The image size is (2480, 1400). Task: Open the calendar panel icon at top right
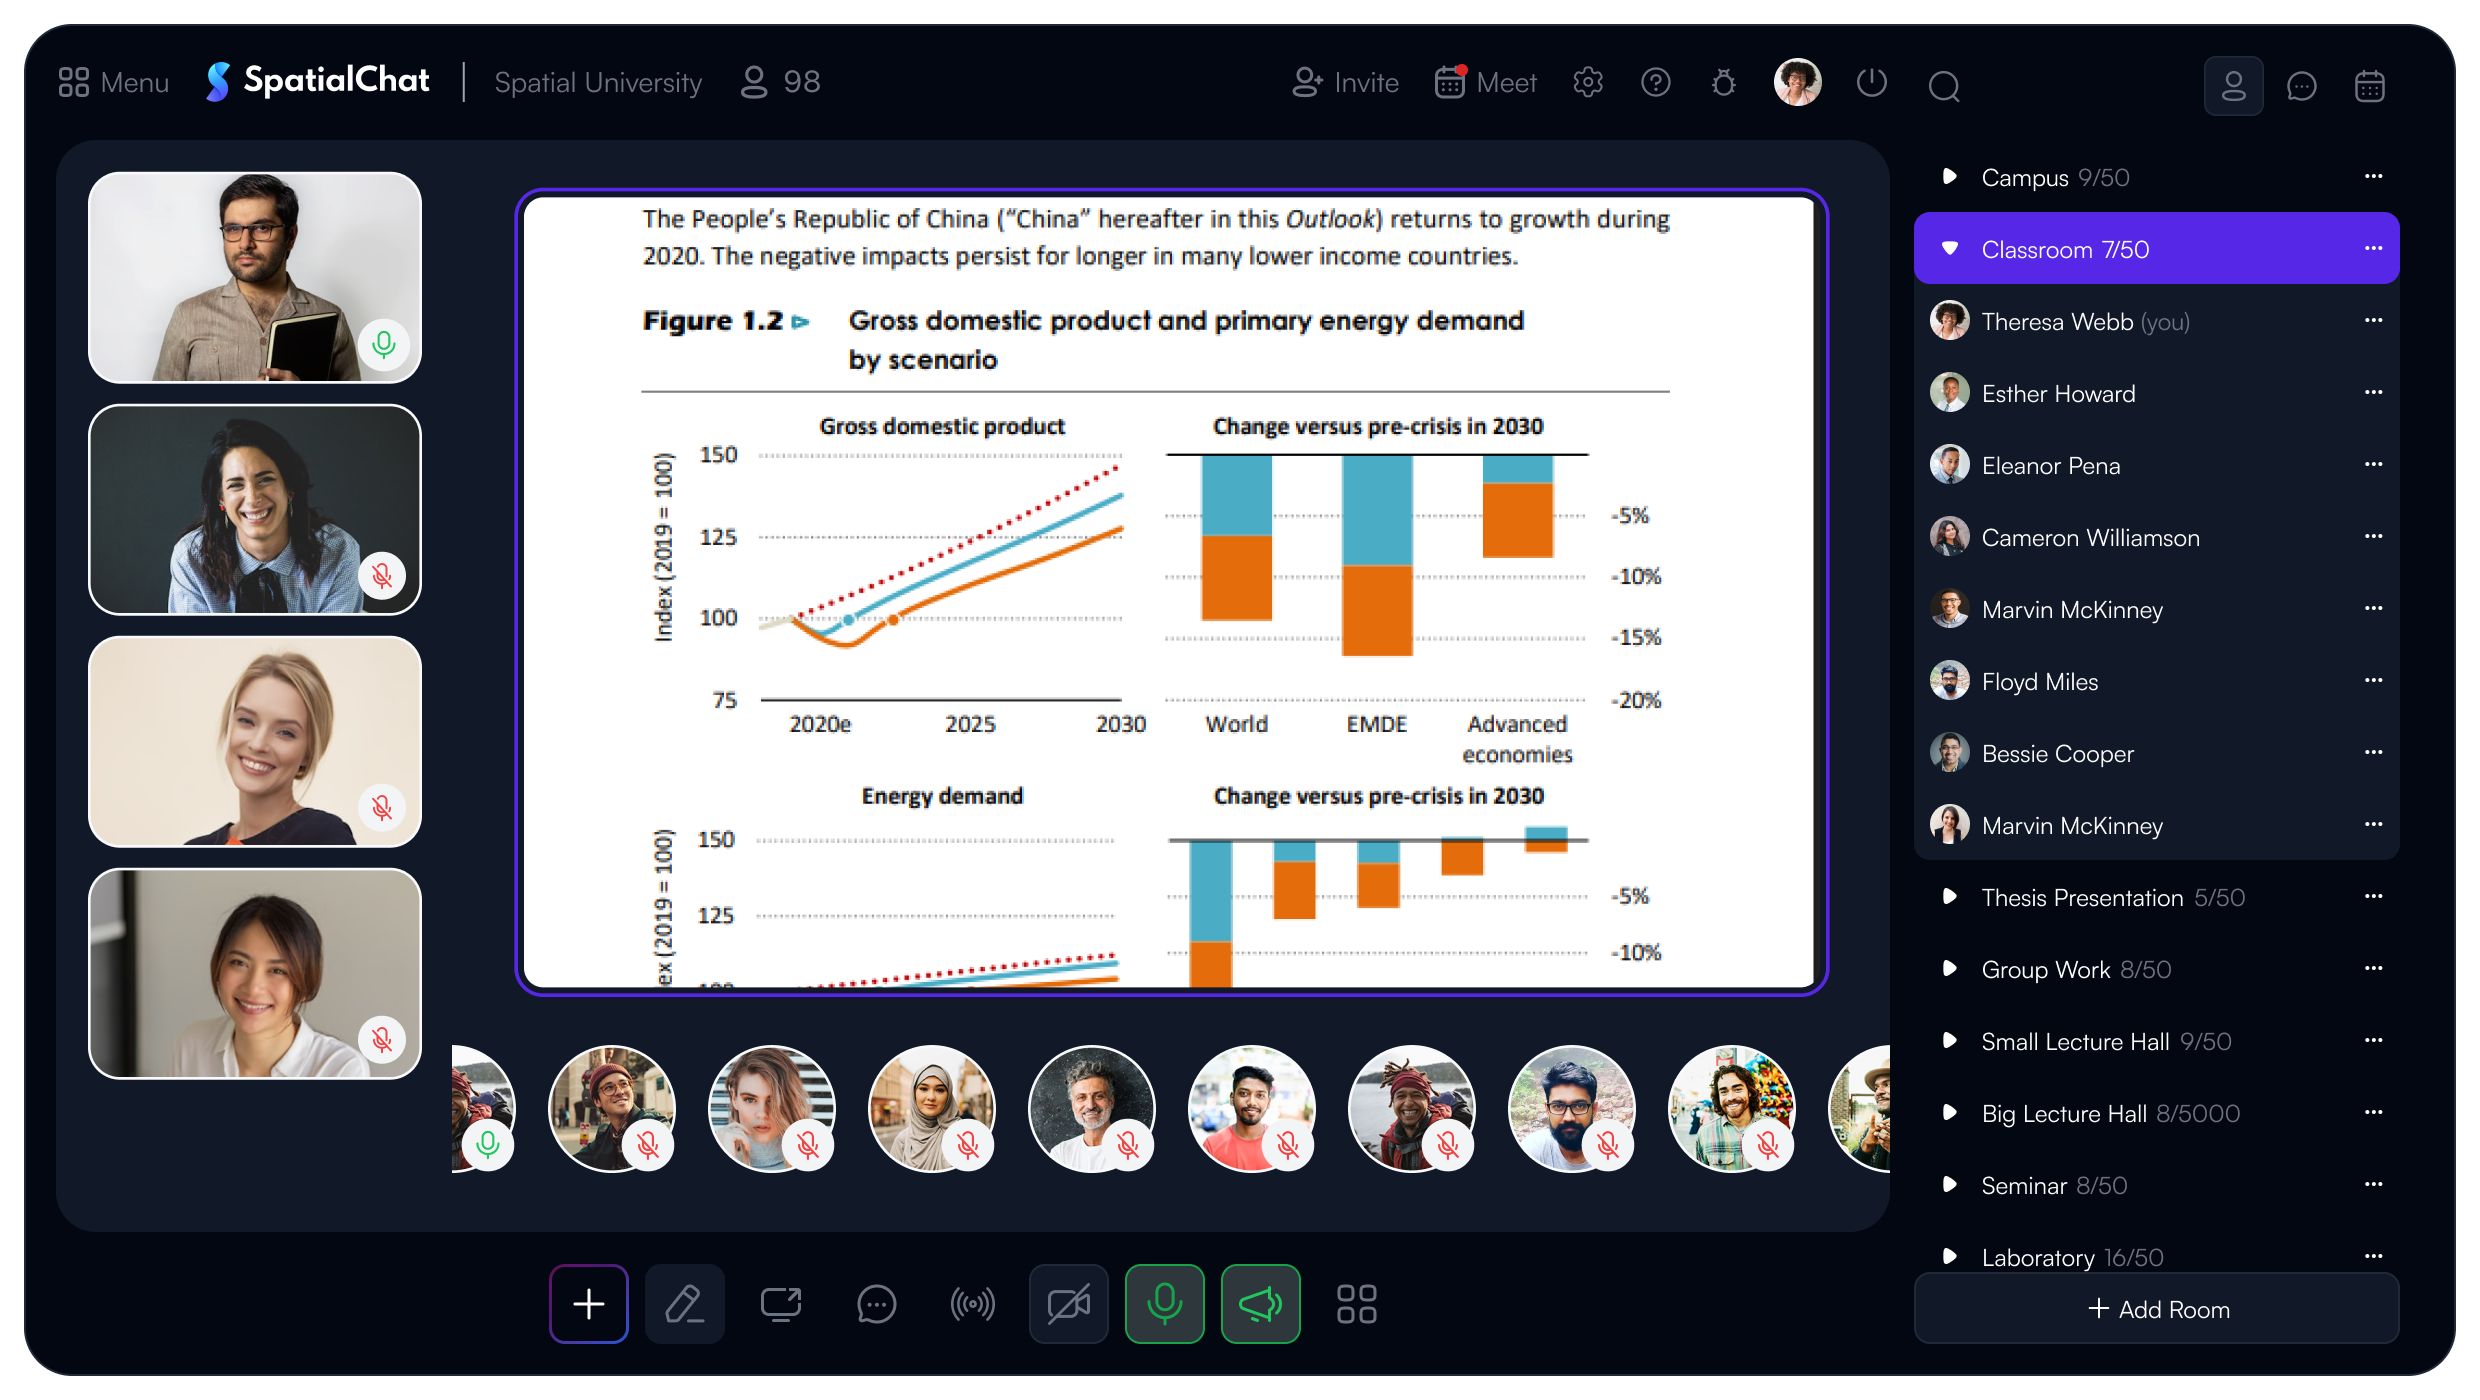[x=2369, y=86]
